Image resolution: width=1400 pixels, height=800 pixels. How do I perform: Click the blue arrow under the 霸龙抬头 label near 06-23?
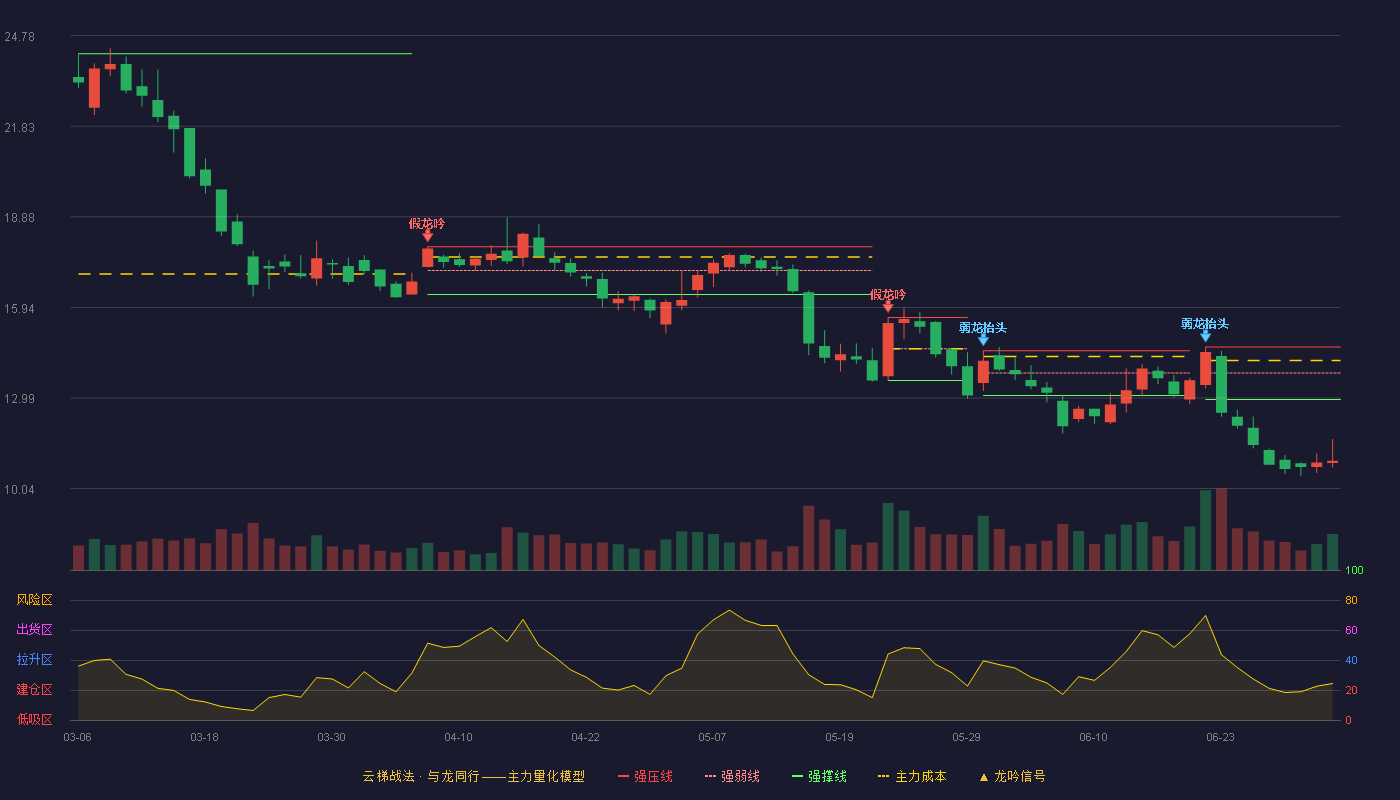(1205, 336)
